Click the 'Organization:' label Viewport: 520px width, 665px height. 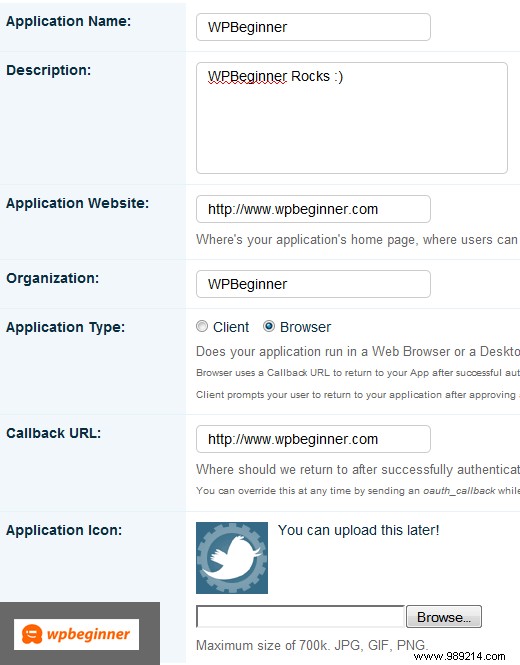52,278
